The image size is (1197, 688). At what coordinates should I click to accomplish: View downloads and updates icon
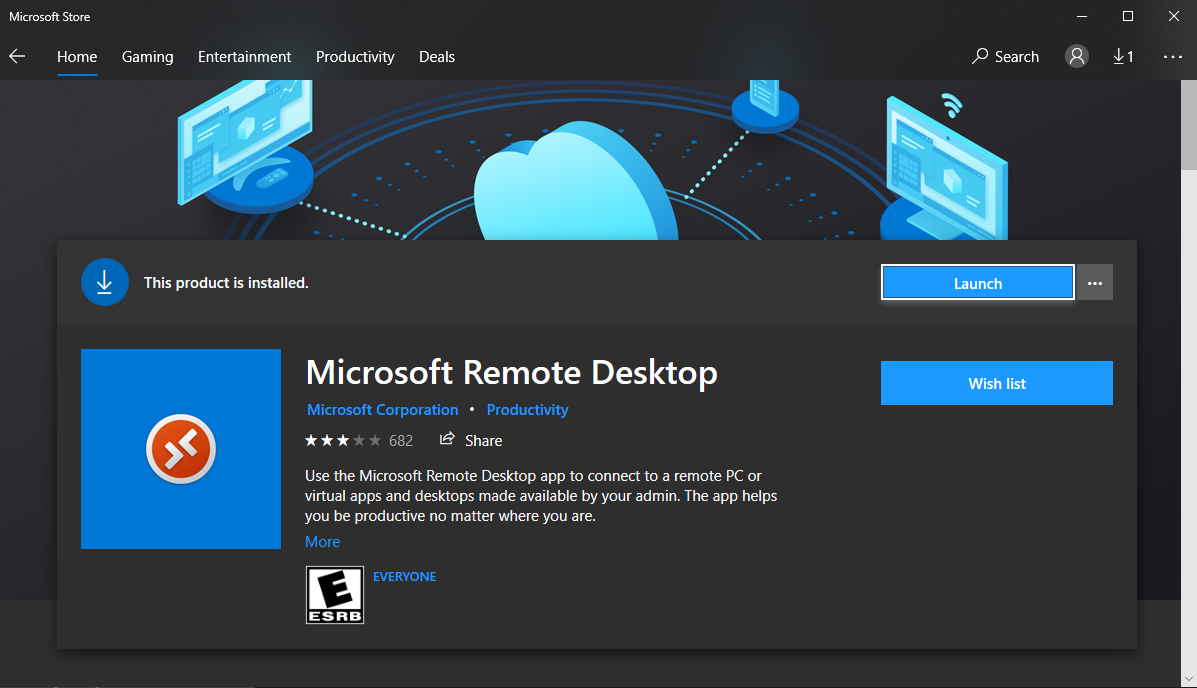(x=1123, y=57)
